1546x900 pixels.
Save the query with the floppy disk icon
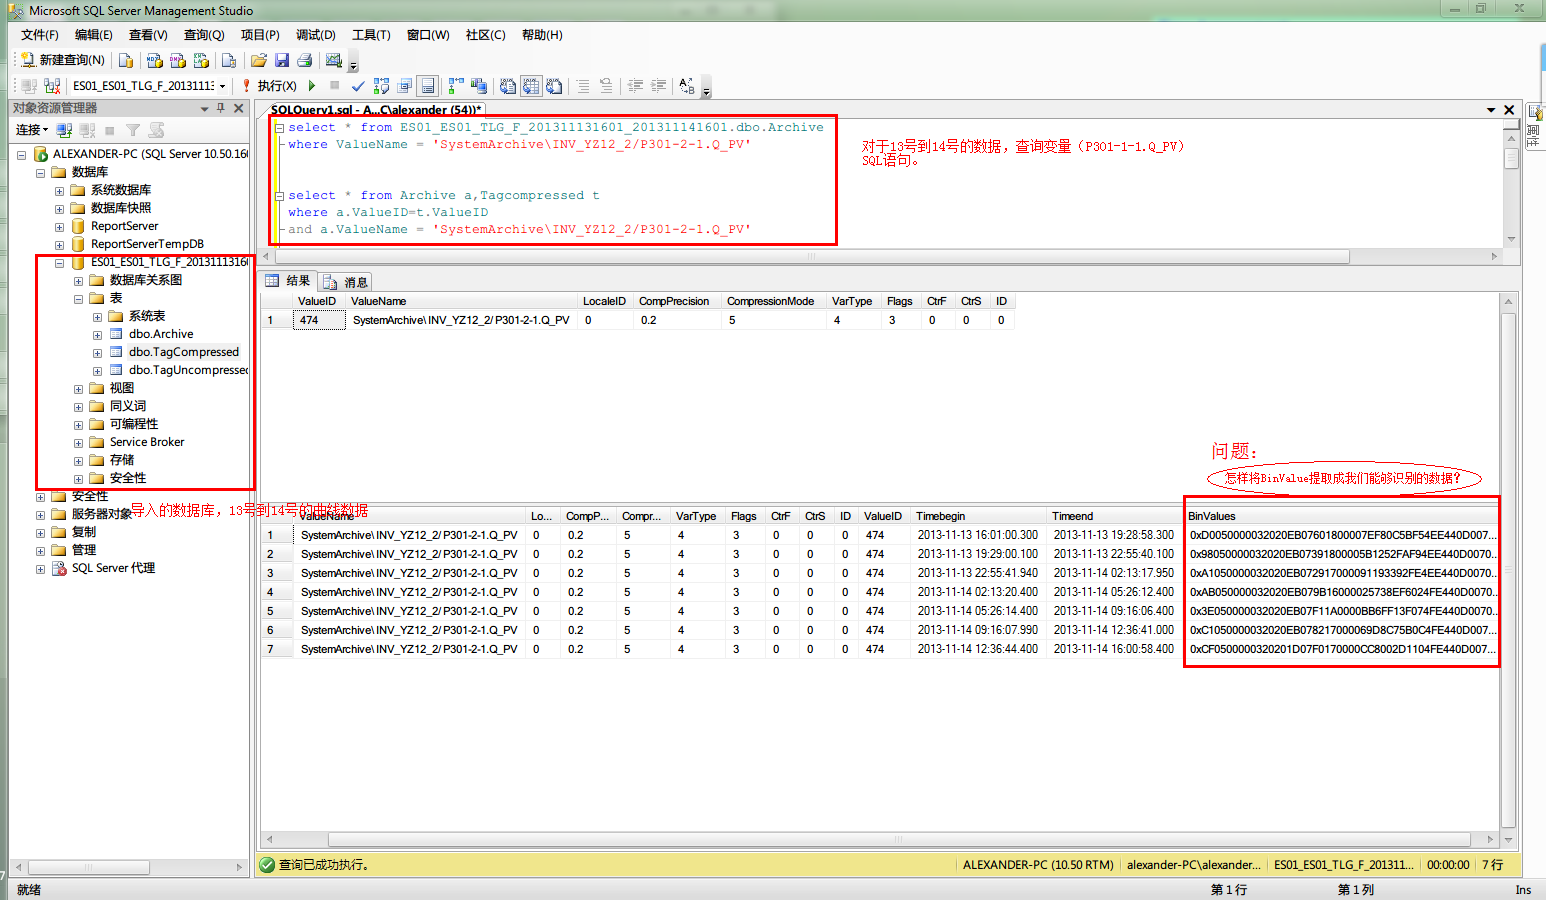tap(282, 60)
